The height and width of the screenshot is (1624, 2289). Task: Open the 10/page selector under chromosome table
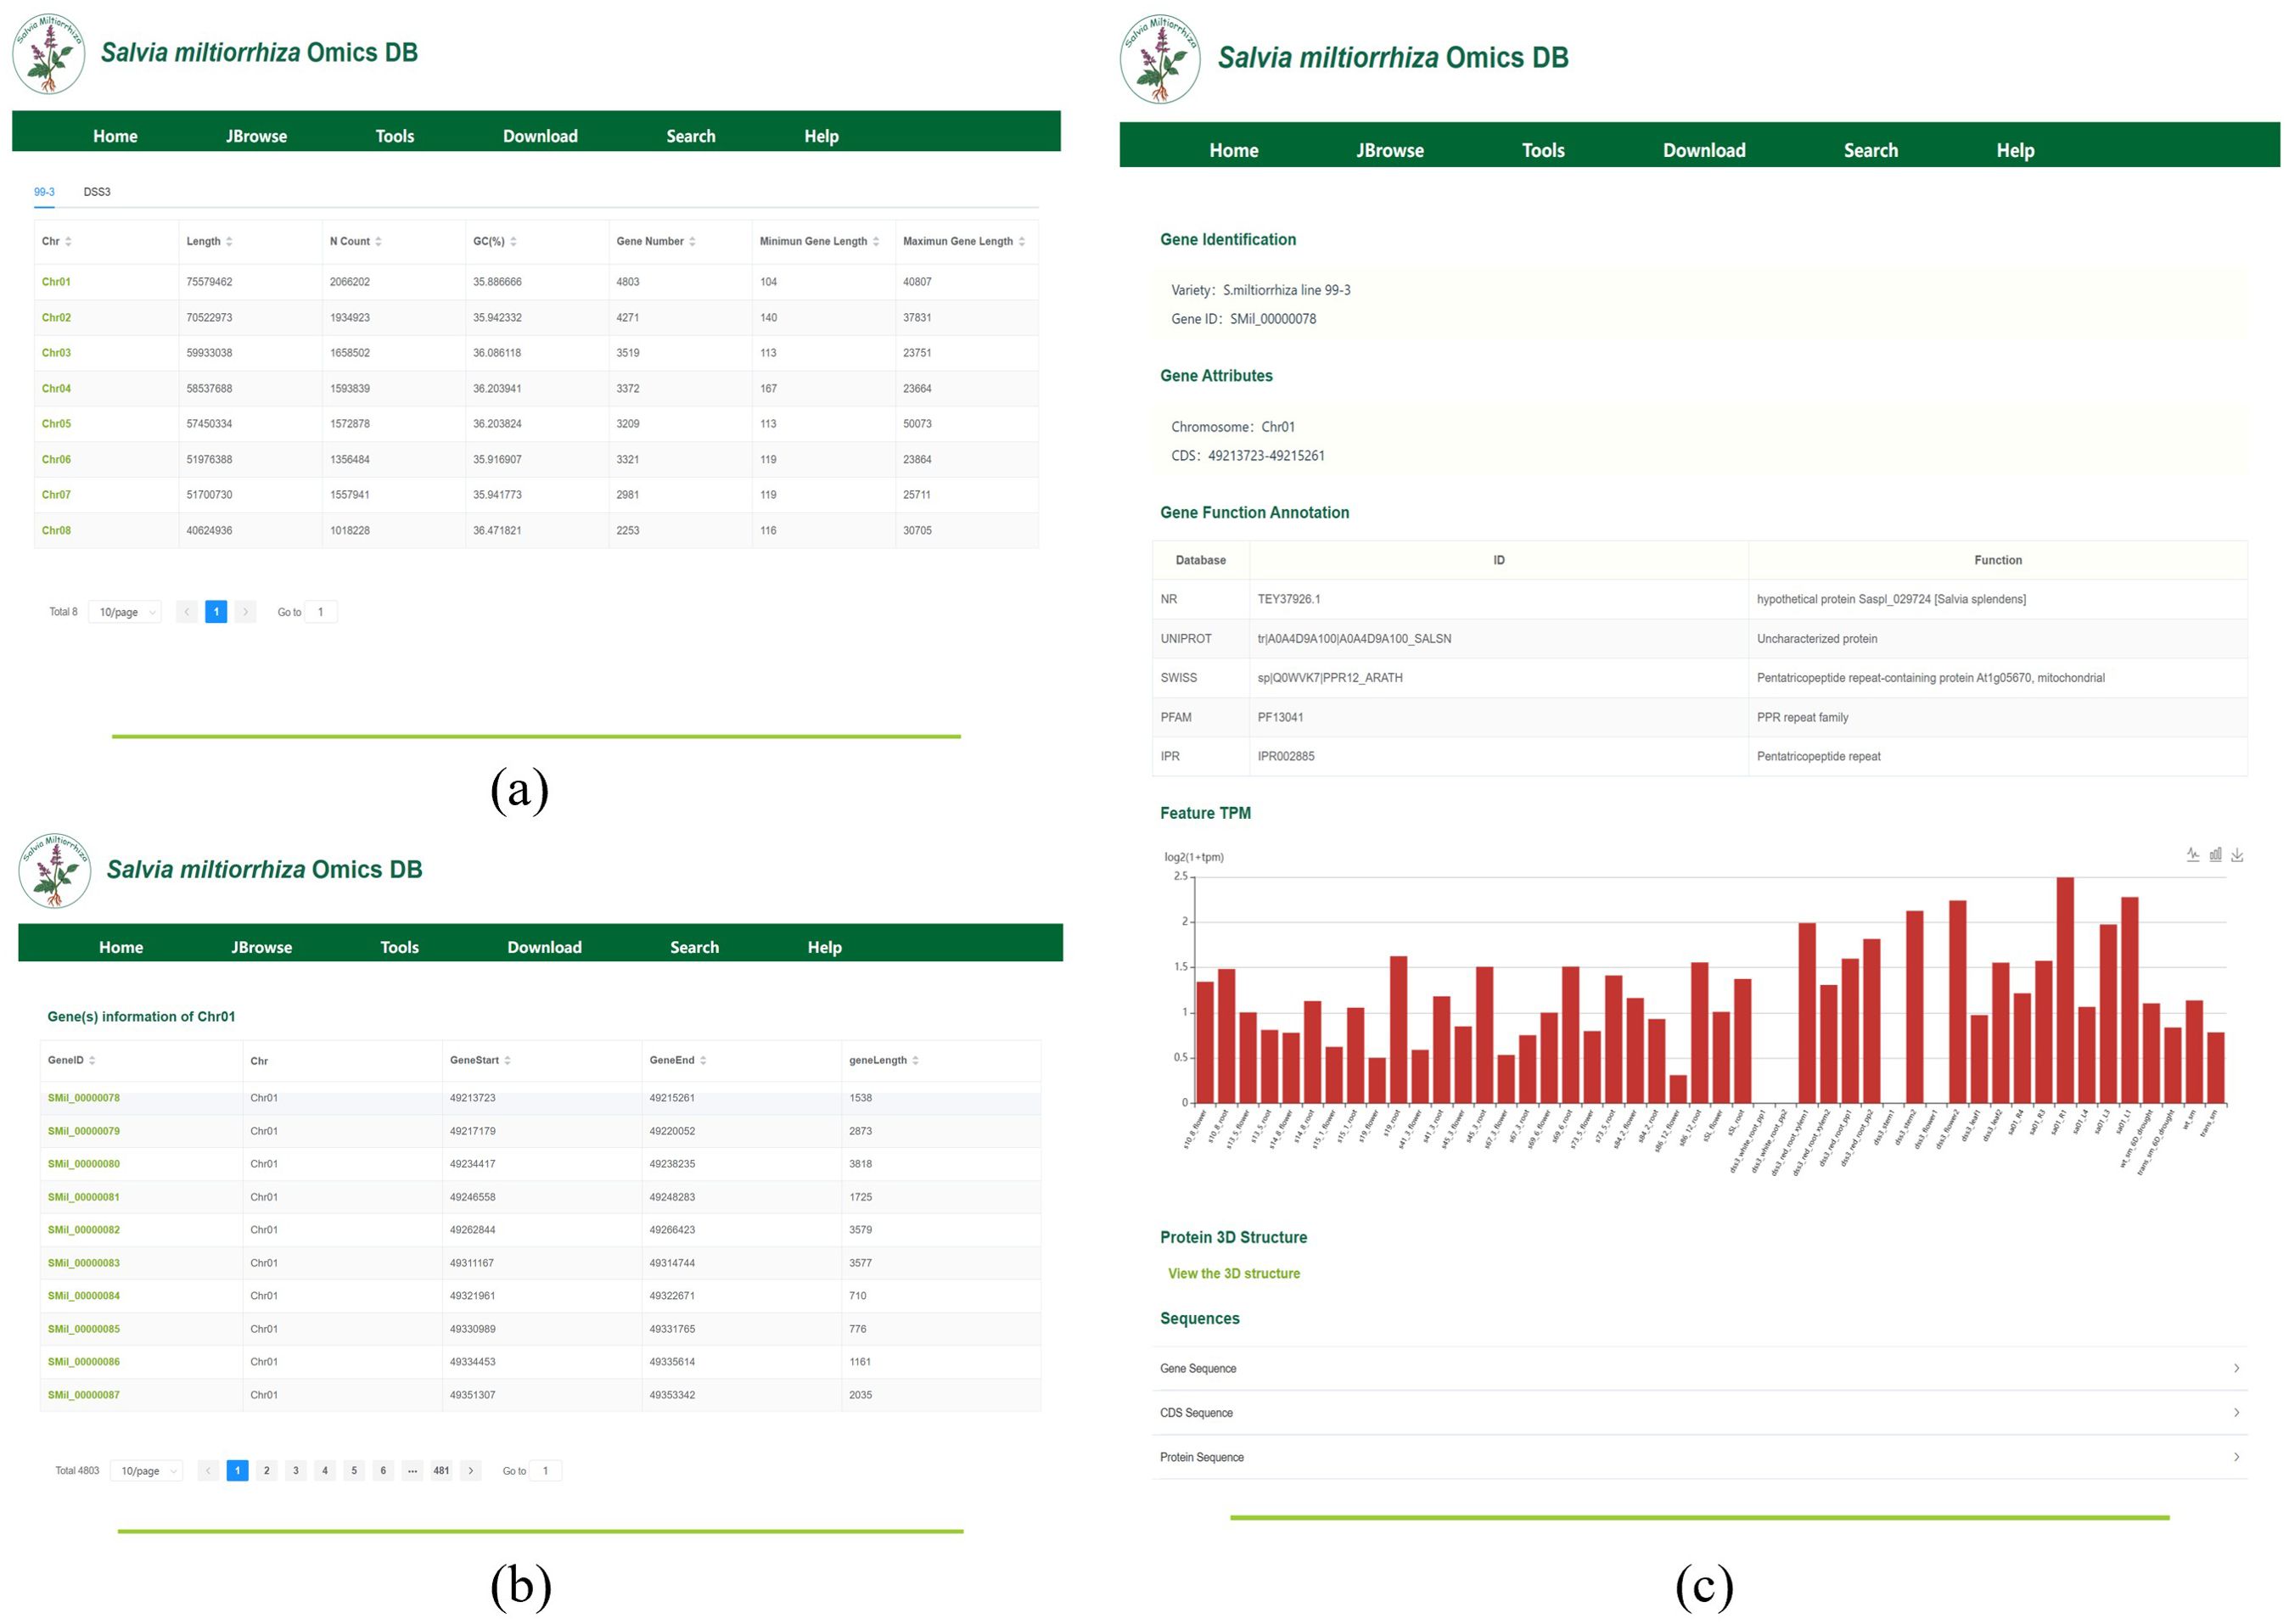pyautogui.click(x=125, y=612)
